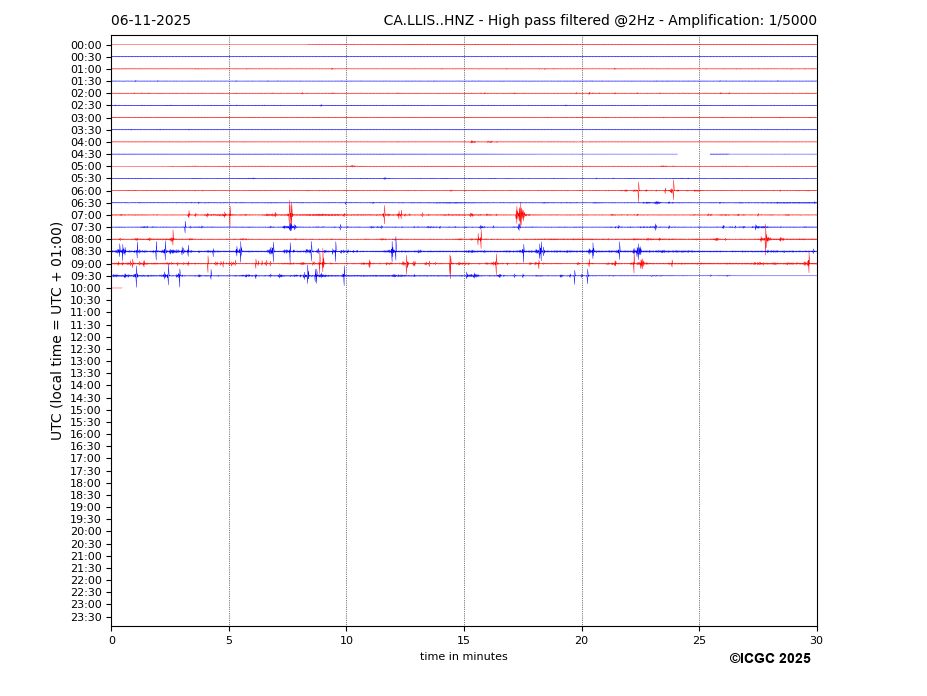The width and height of the screenshot is (927, 696).
Task: Select the 07:00 time row label
Action: [86, 215]
